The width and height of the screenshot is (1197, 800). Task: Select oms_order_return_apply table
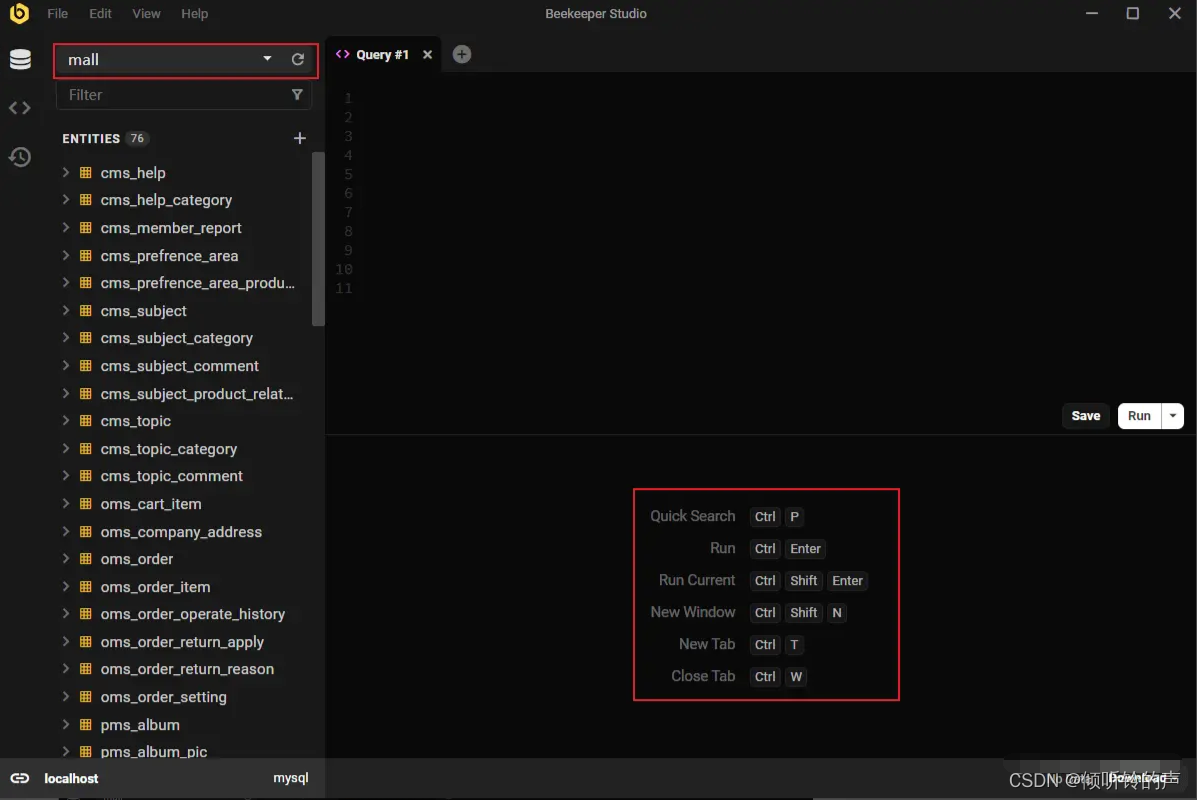(x=182, y=642)
